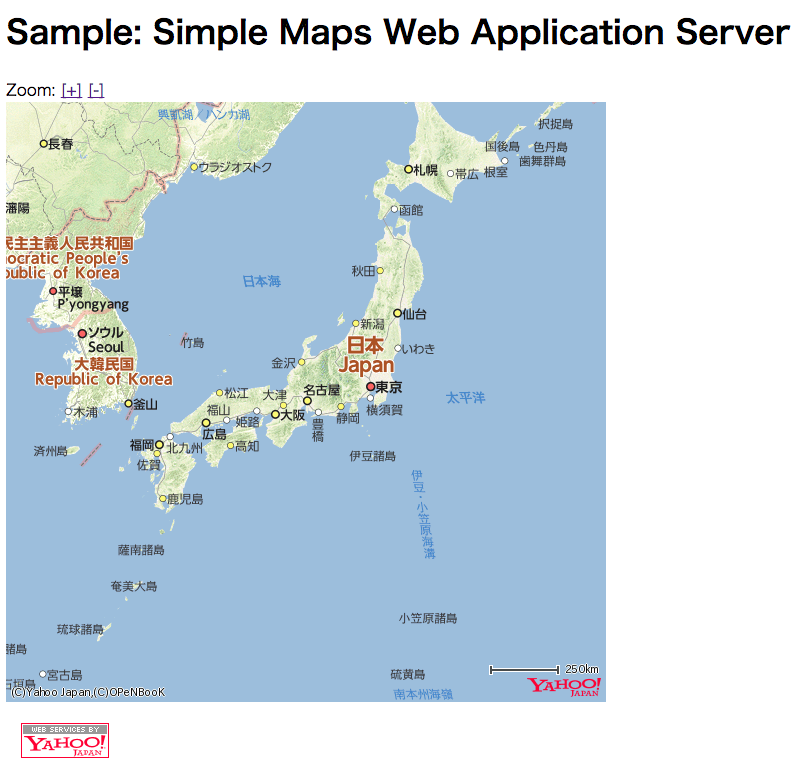Click the 太平洋 (Pacific Ocean) label
The height and width of the screenshot is (764, 803).
[x=465, y=397]
